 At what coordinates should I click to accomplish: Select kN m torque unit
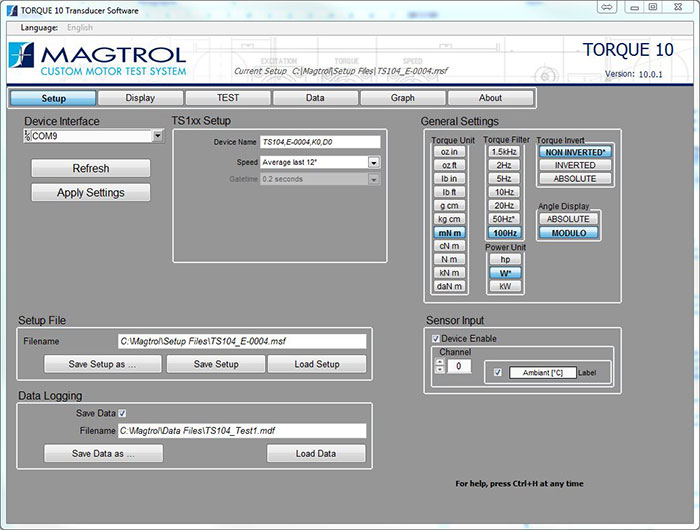pos(450,273)
